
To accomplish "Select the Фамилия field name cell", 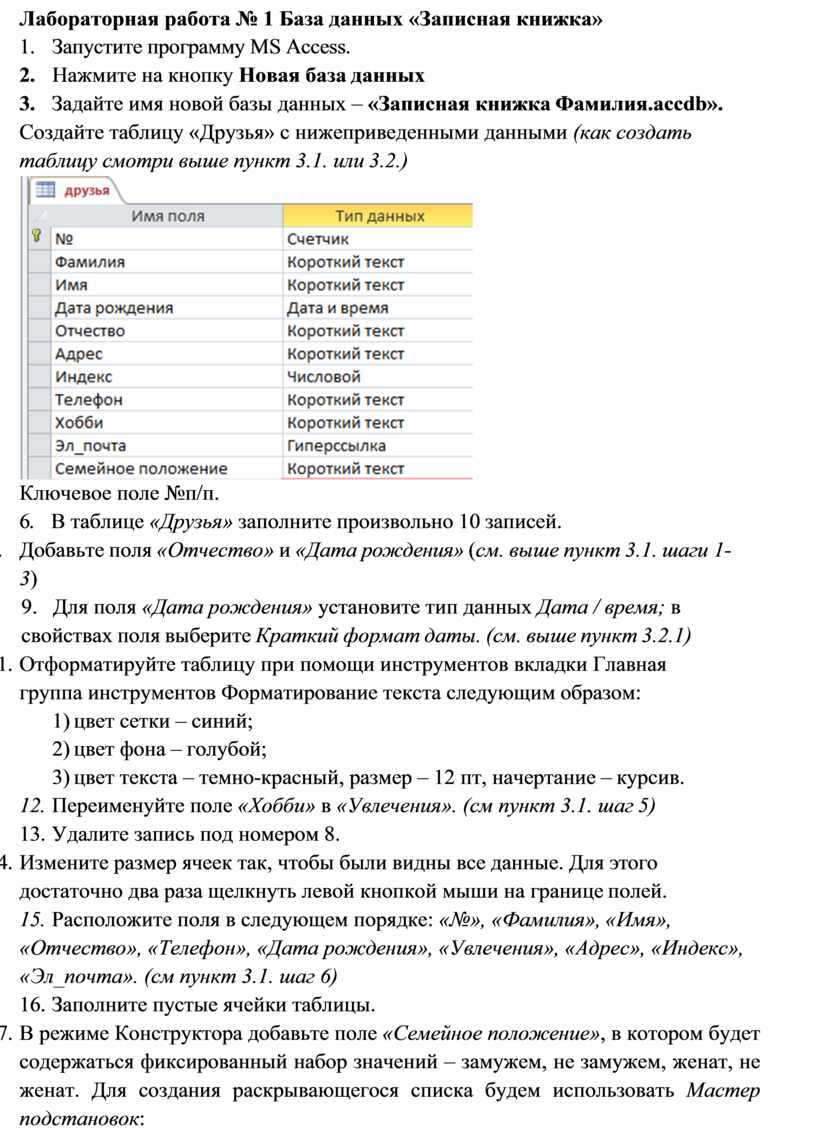I will tap(167, 262).
